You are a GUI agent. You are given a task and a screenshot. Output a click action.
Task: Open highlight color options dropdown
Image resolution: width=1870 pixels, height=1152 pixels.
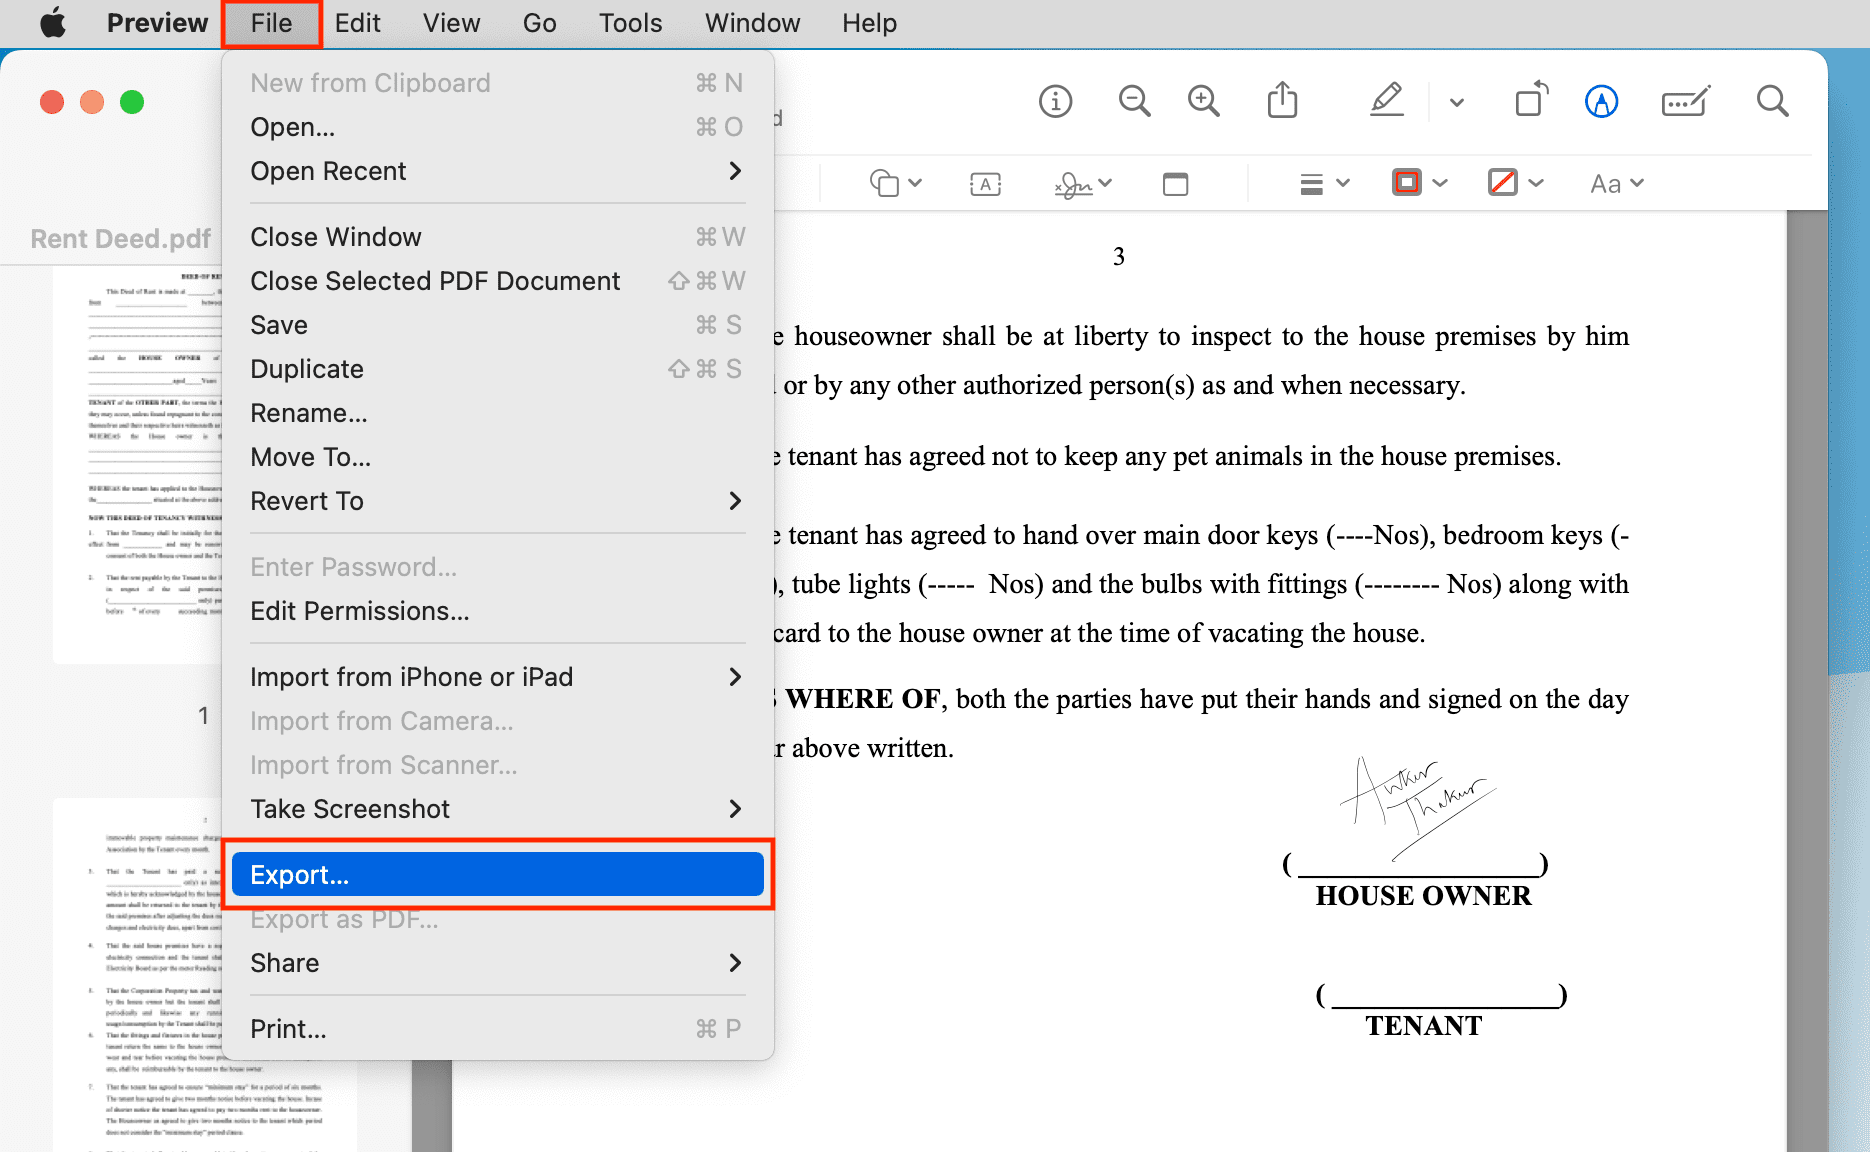tap(1456, 102)
